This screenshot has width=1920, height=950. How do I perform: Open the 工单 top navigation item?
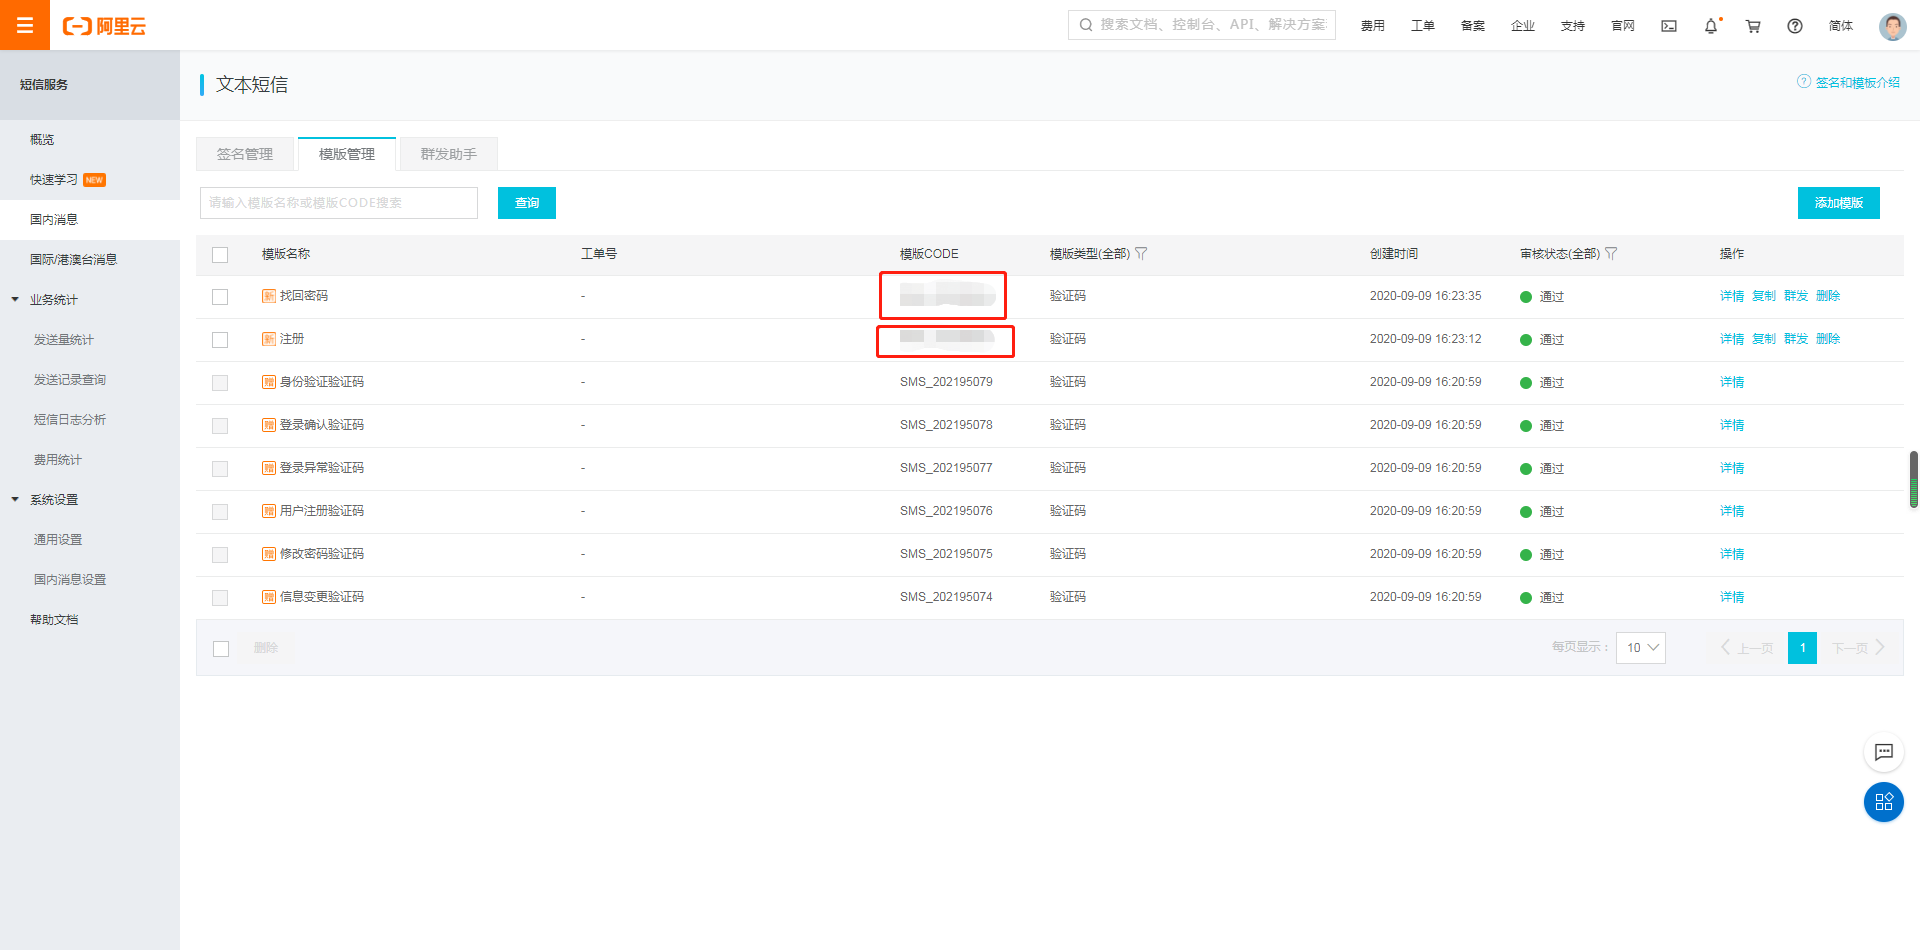tap(1423, 26)
